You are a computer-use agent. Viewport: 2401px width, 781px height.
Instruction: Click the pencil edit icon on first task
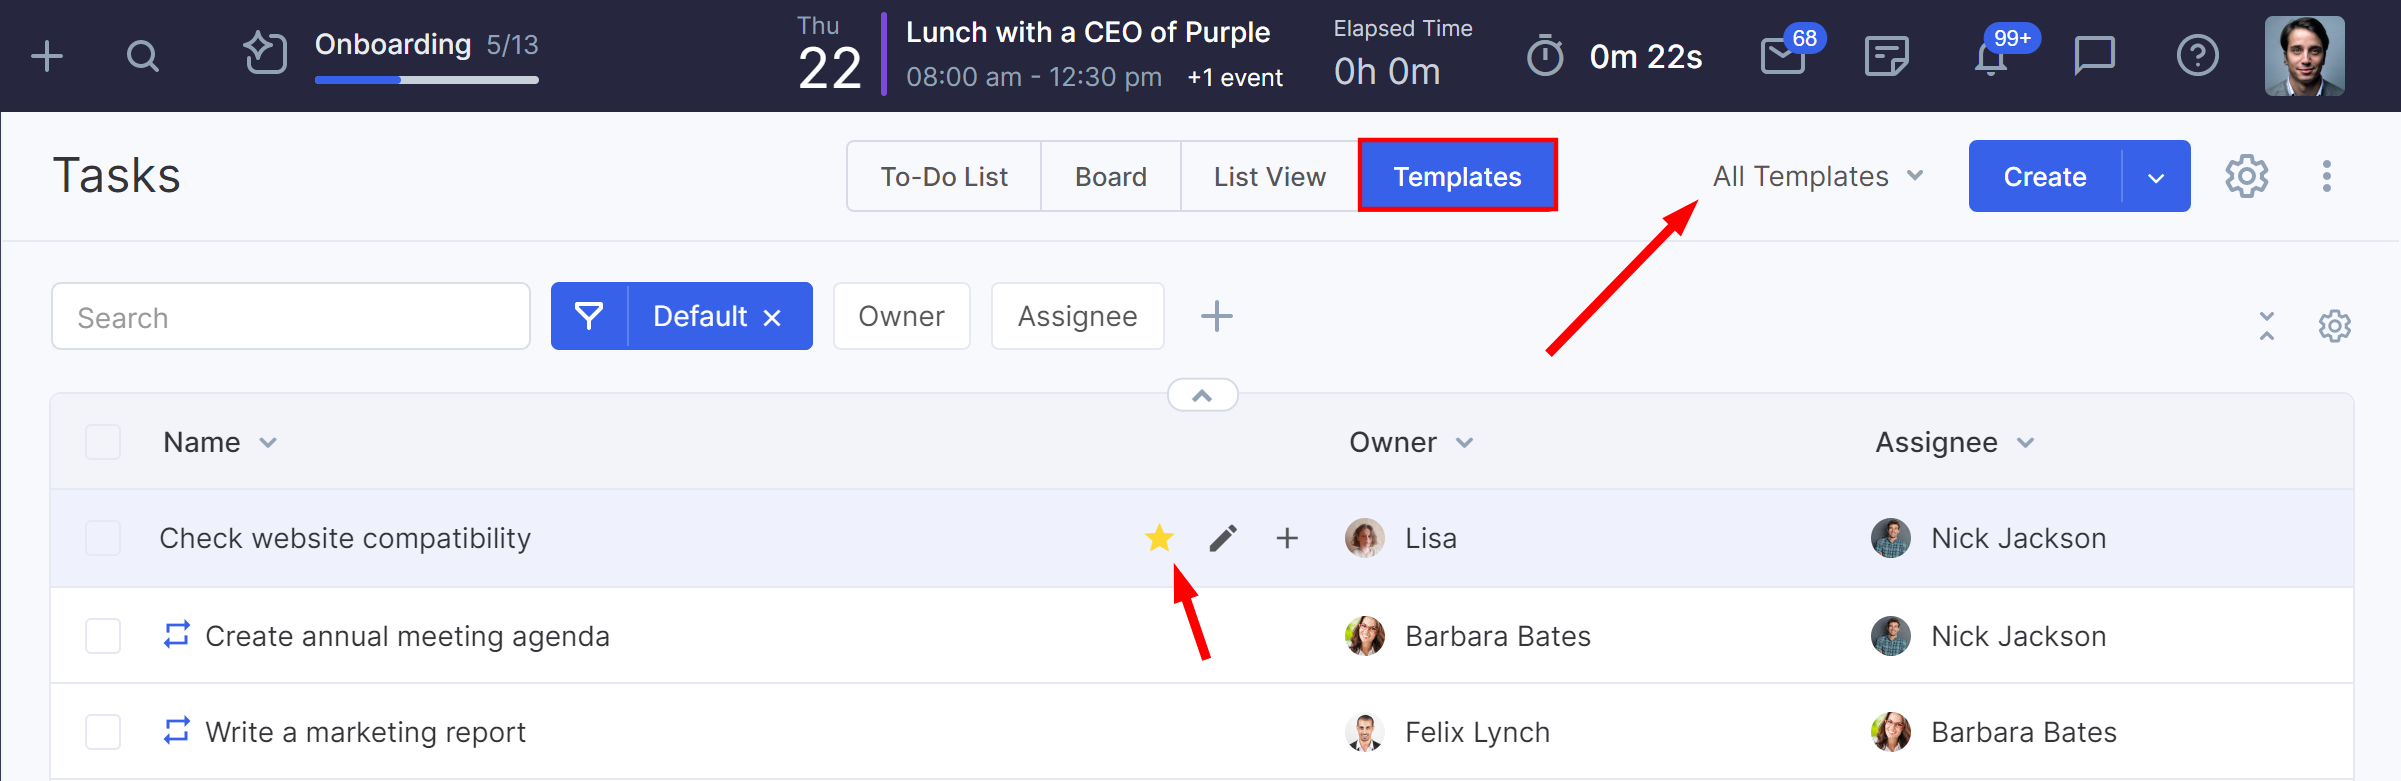pos(1223,538)
